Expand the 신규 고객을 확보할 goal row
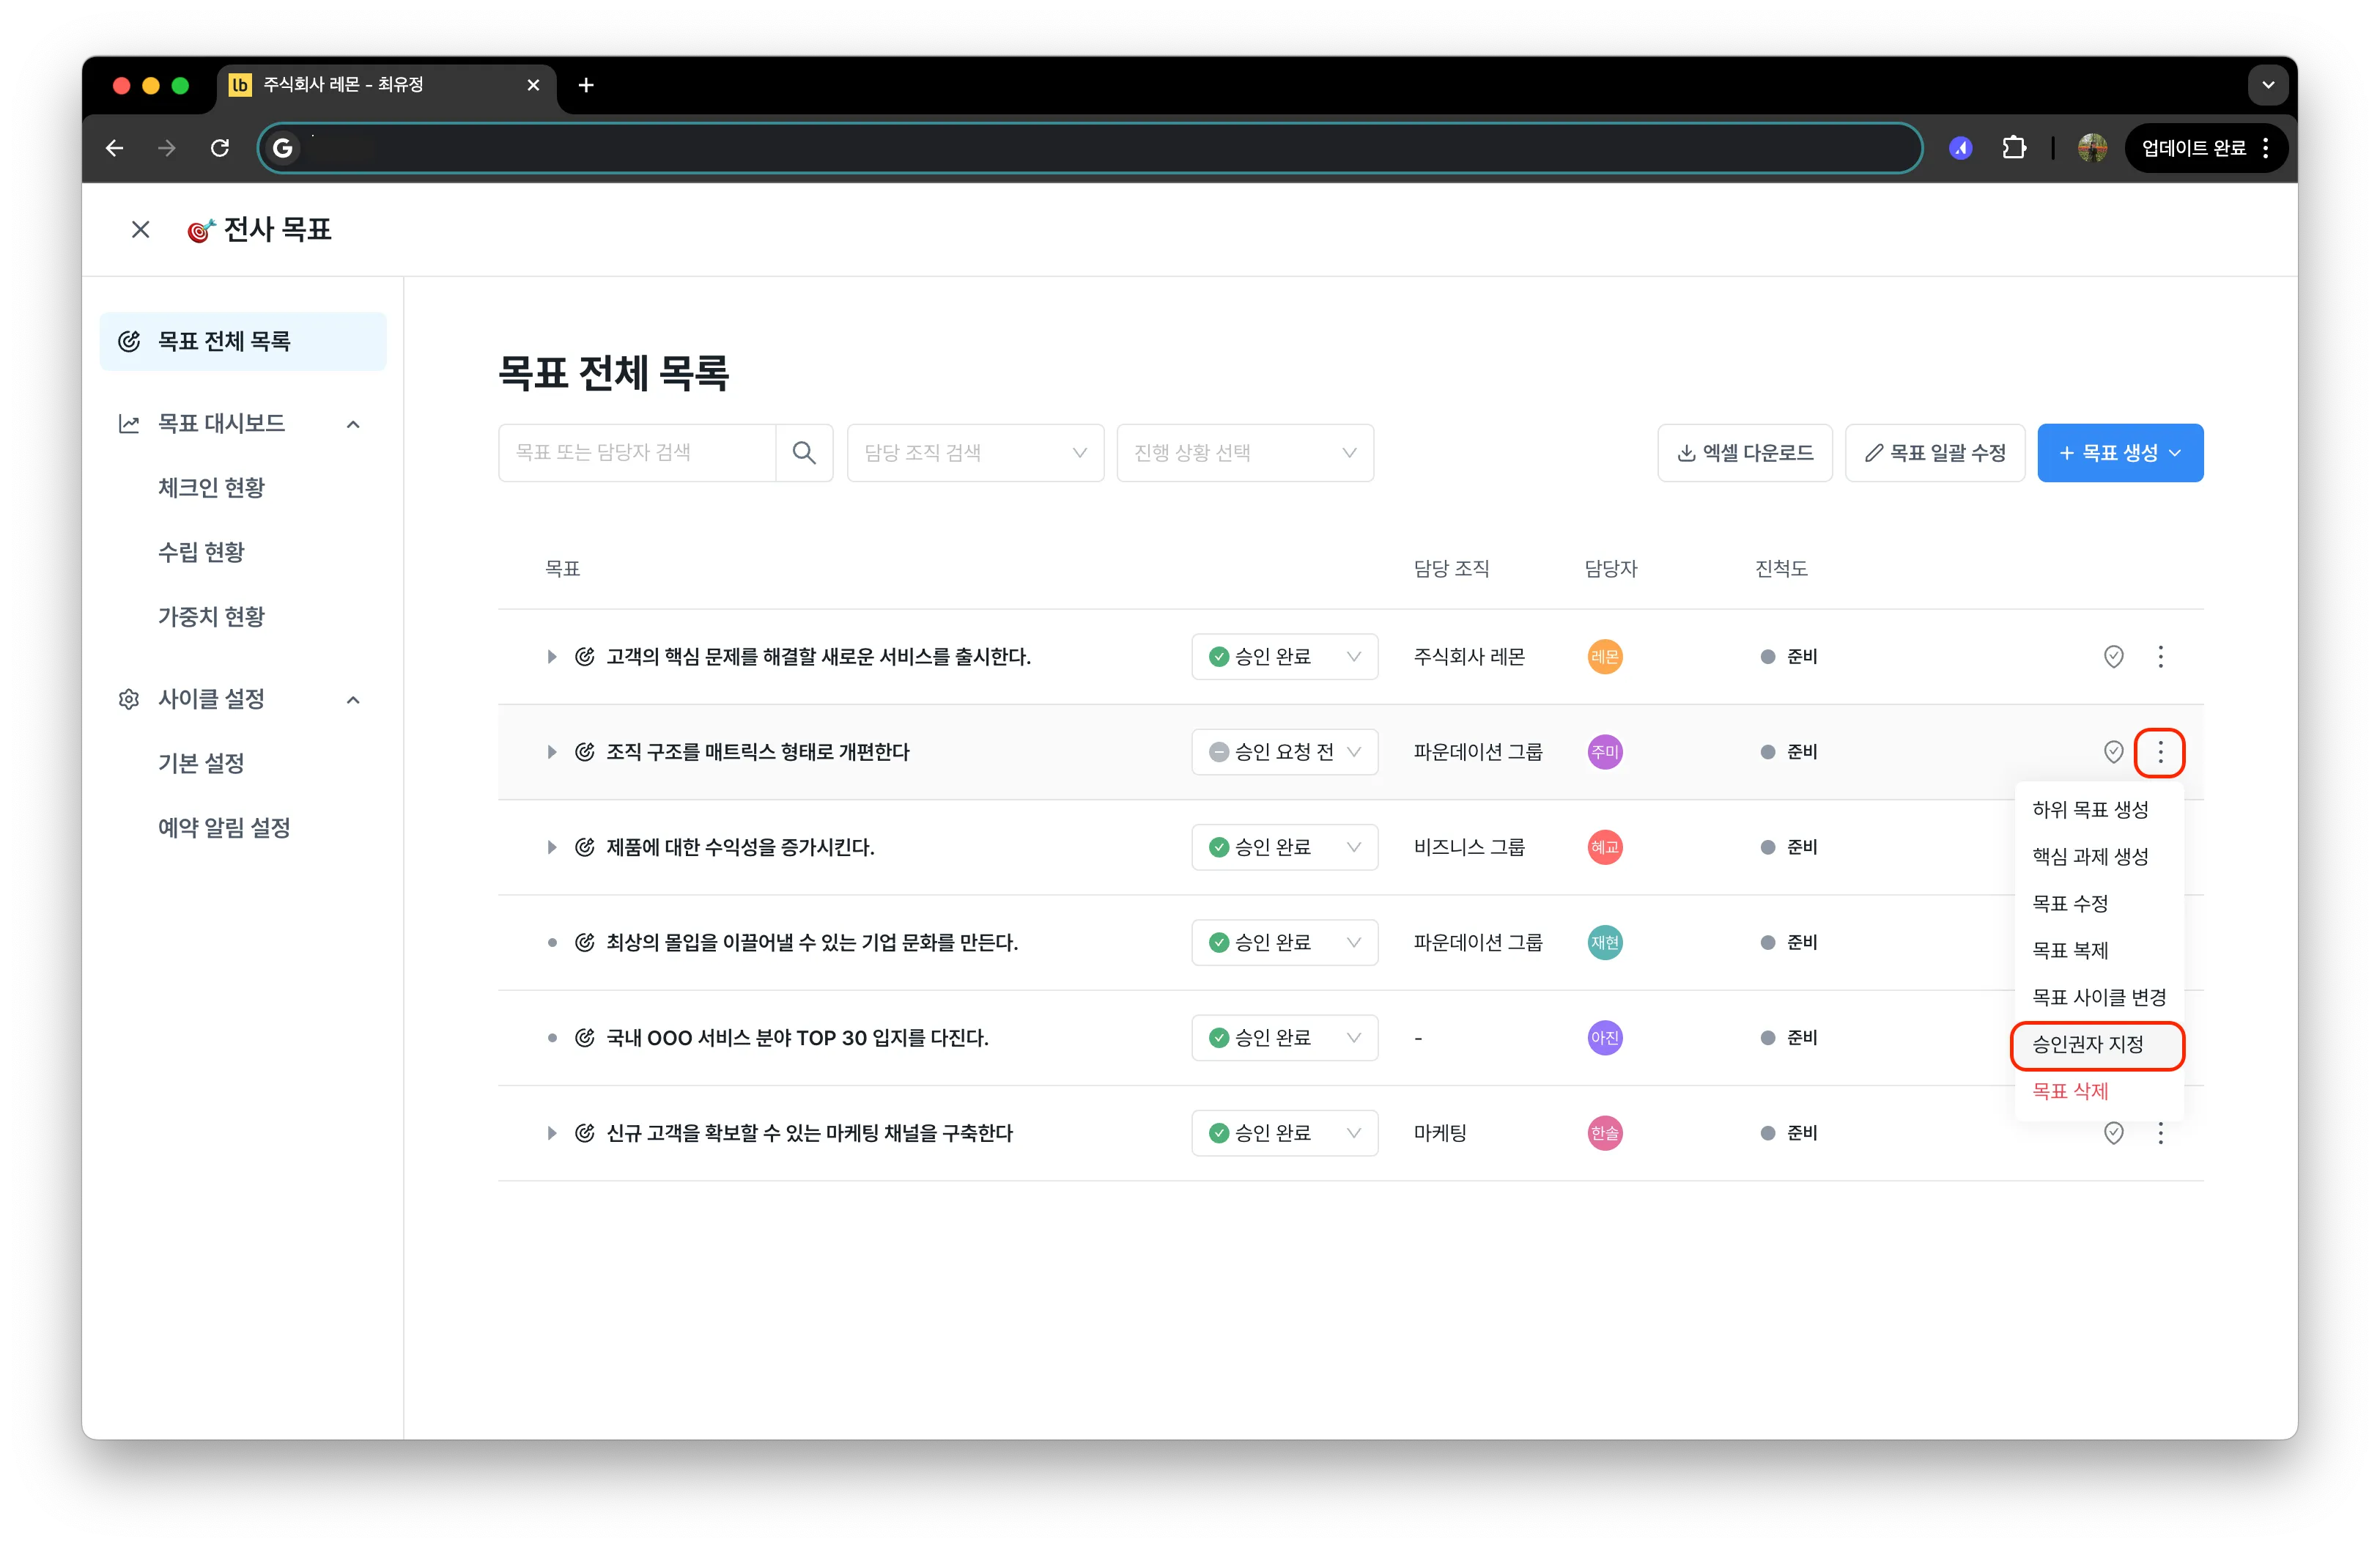The width and height of the screenshot is (2380, 1548). click(x=551, y=1133)
